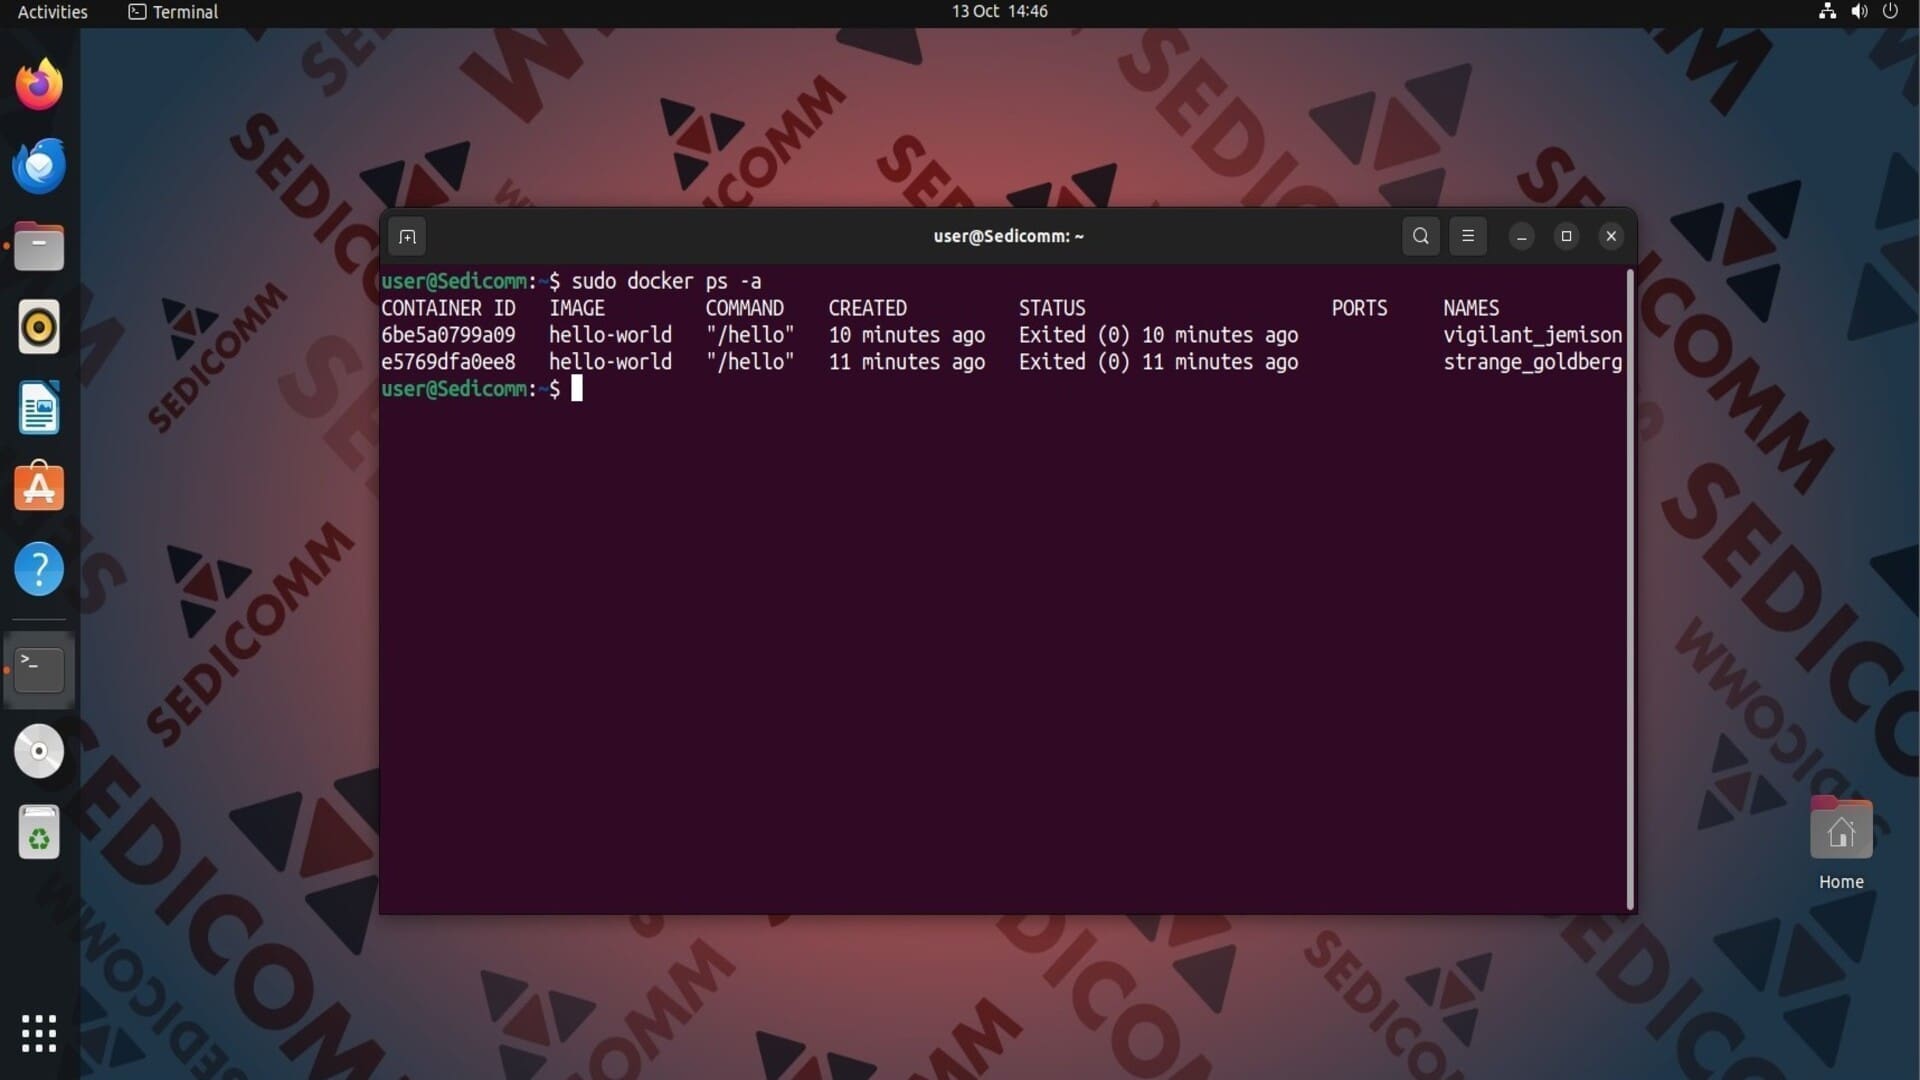Open the Activities overview
This screenshot has width=1920, height=1080.
(52, 12)
